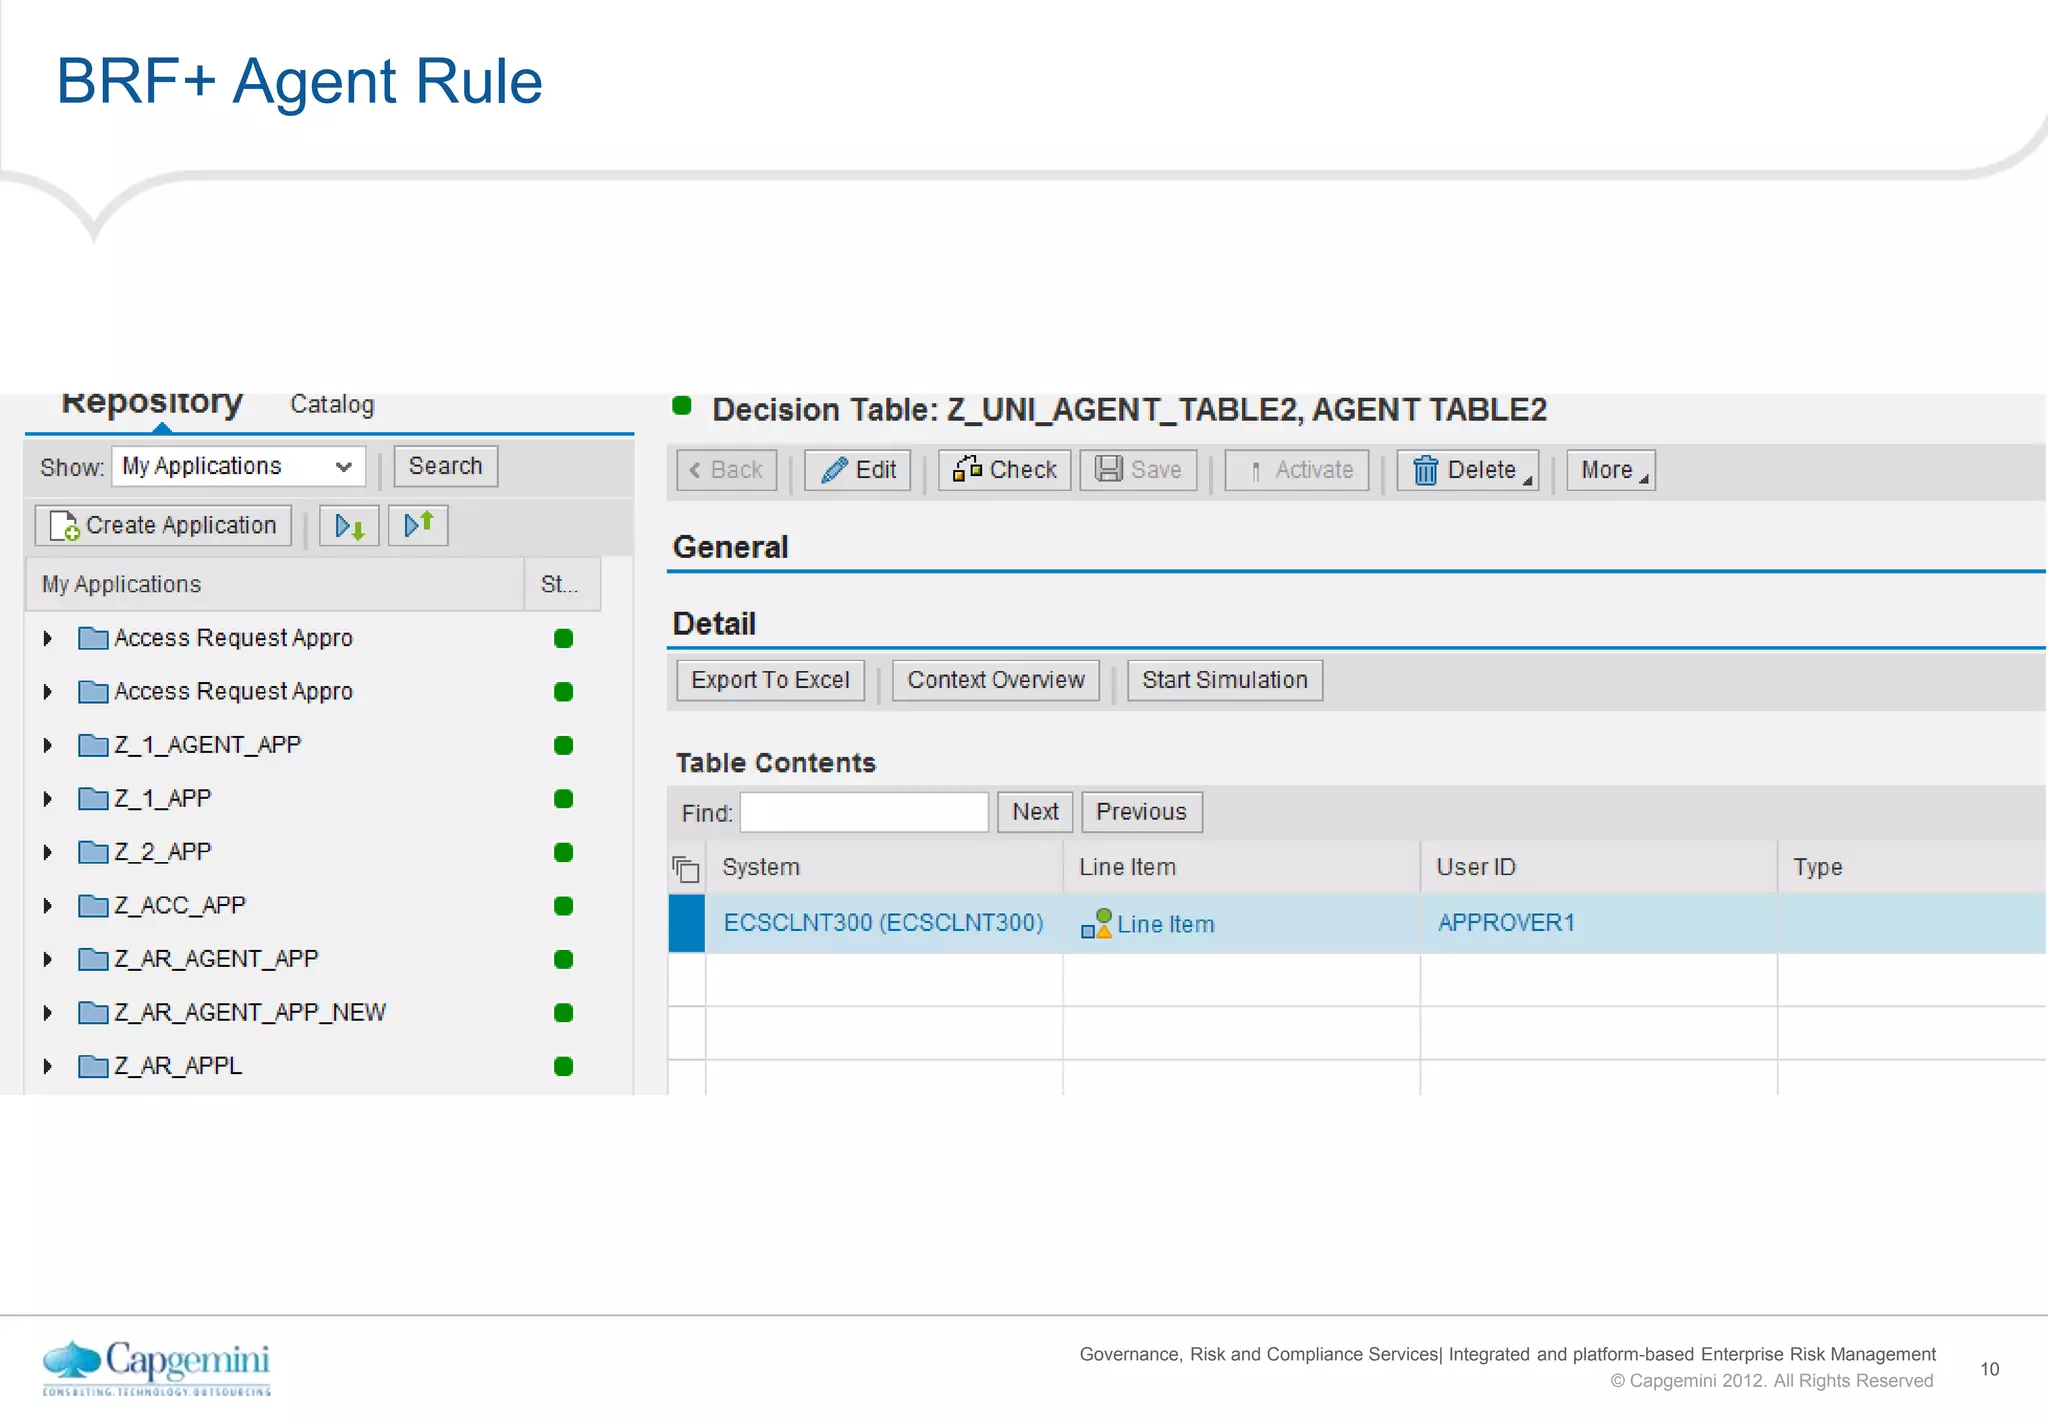Expand the Z_AR_AGENT_APP_NEW tree node

click(47, 1013)
